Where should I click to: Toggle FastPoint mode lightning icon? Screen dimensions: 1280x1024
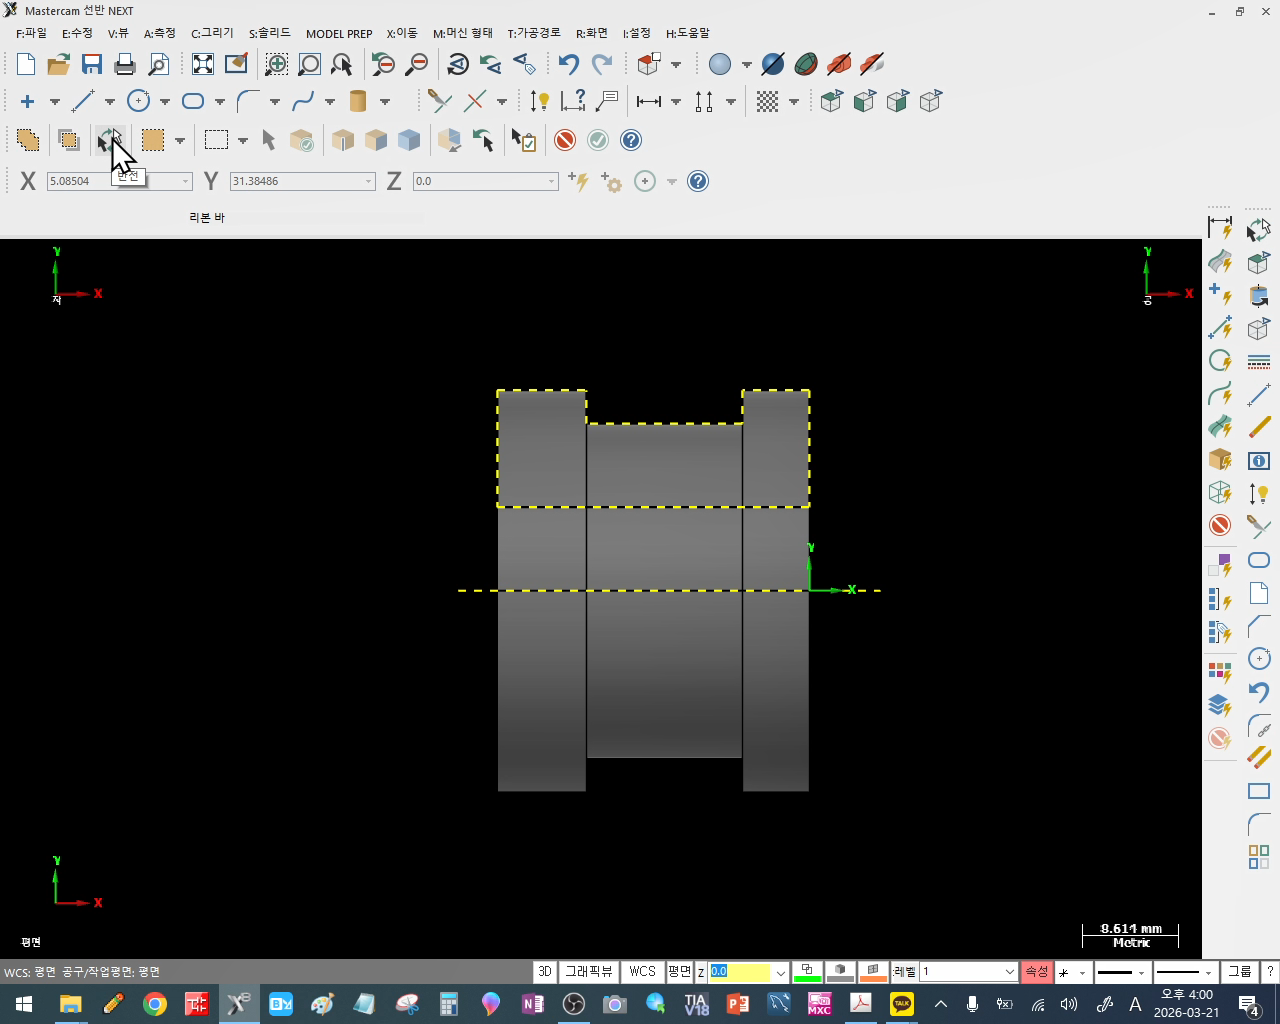pos(578,181)
